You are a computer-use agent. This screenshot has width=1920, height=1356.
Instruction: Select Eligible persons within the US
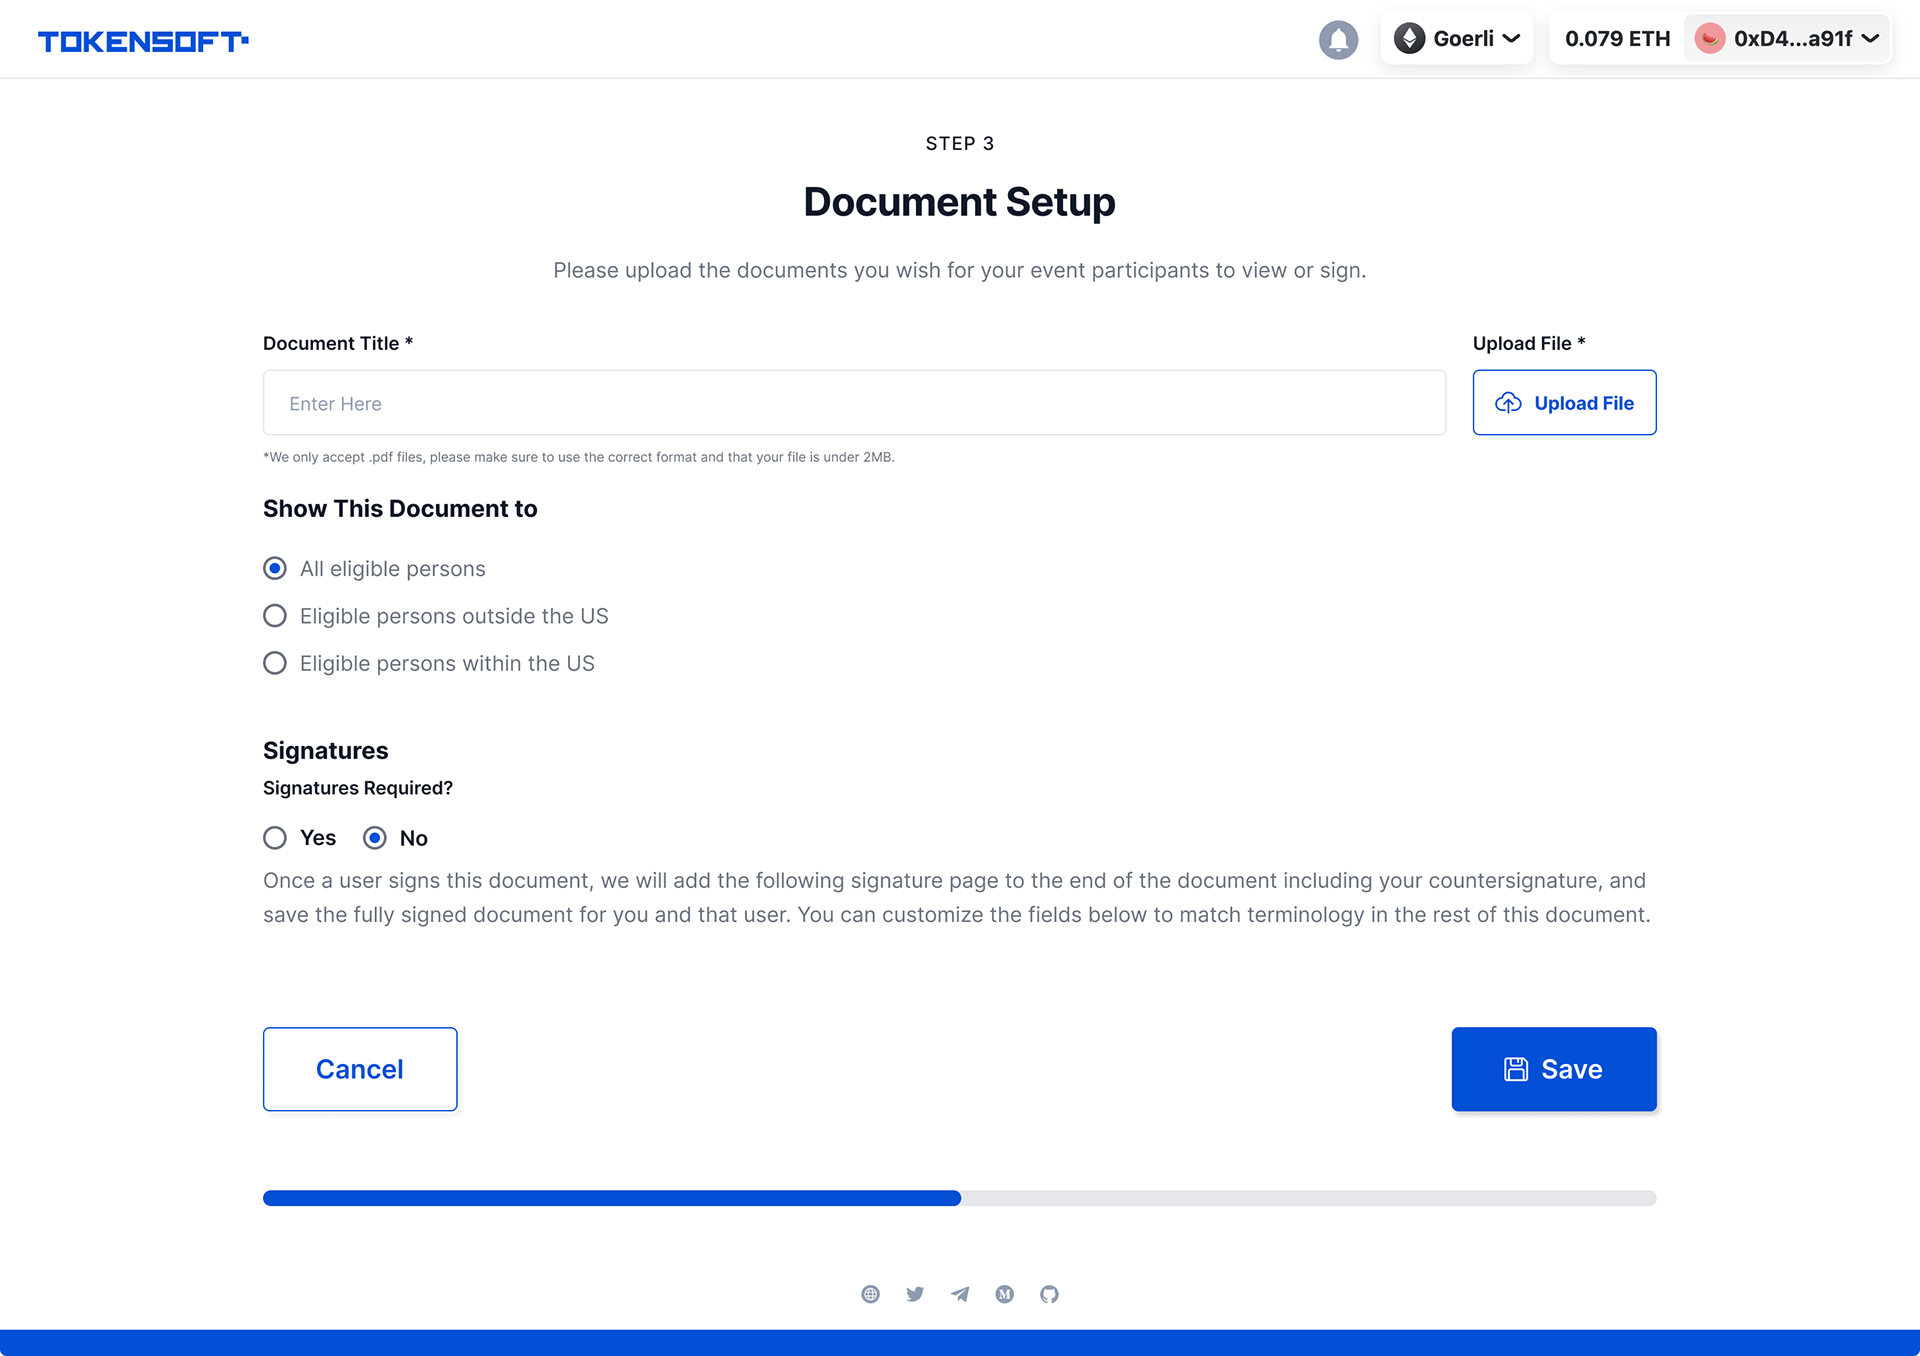[275, 664]
